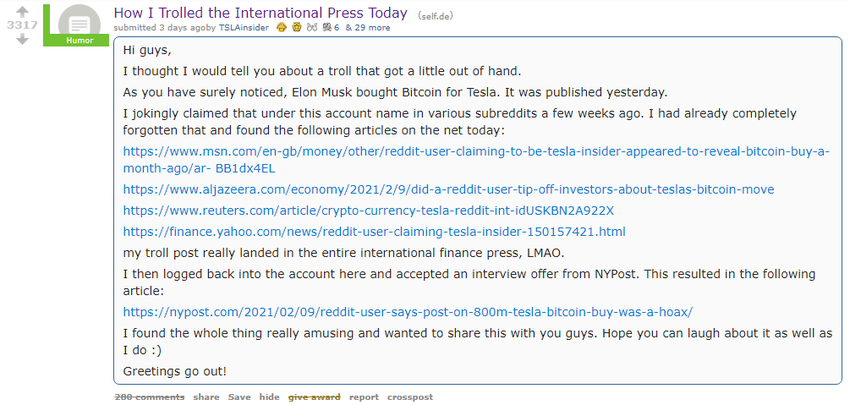Open the 280 comments link
The width and height of the screenshot is (850, 405).
pos(150,397)
